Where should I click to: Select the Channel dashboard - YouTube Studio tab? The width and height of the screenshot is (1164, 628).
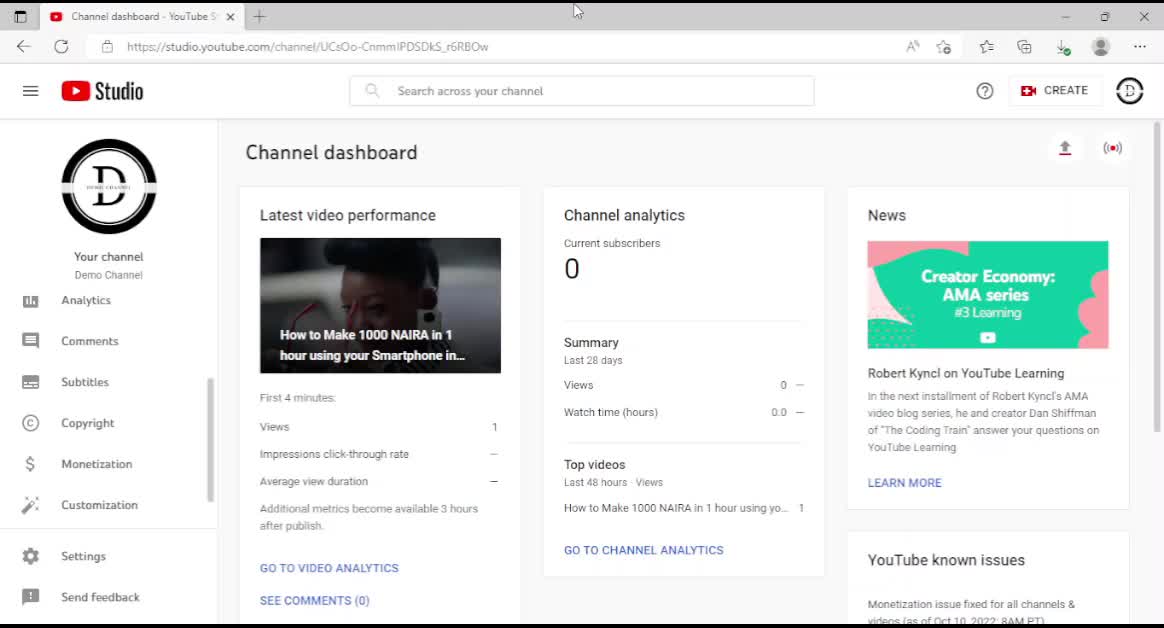pos(140,16)
